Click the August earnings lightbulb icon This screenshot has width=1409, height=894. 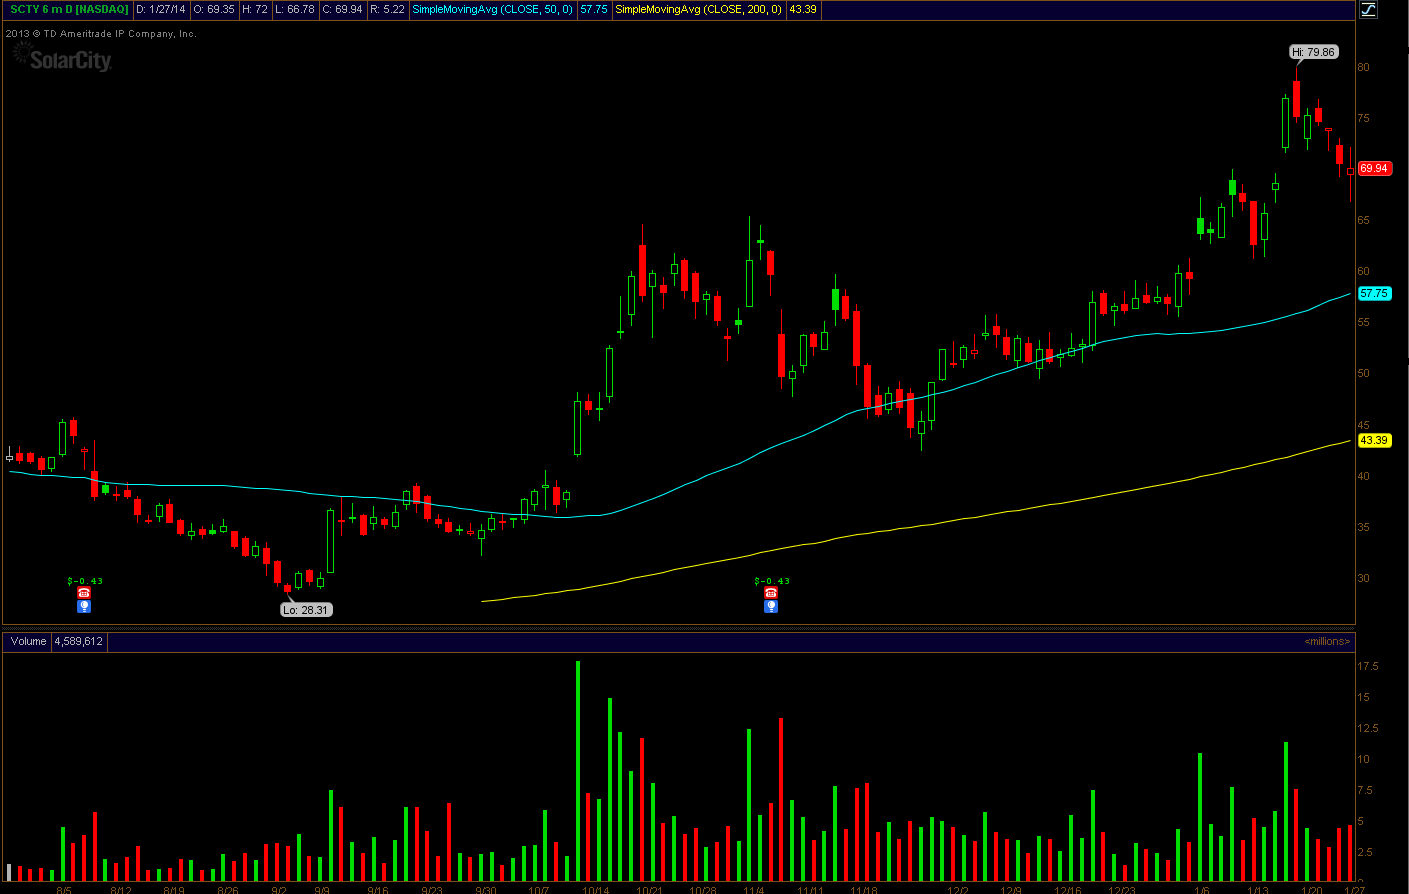tap(84, 606)
